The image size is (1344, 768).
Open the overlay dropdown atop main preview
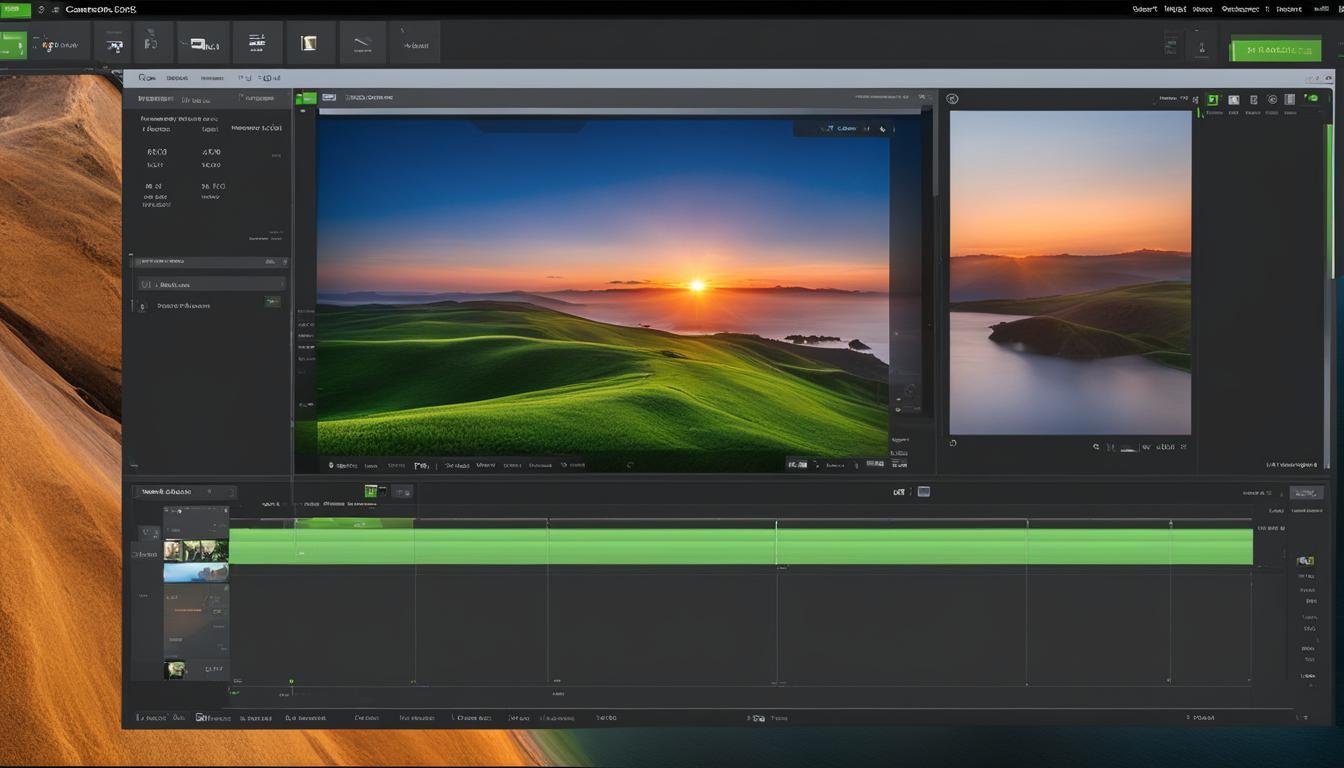point(843,129)
